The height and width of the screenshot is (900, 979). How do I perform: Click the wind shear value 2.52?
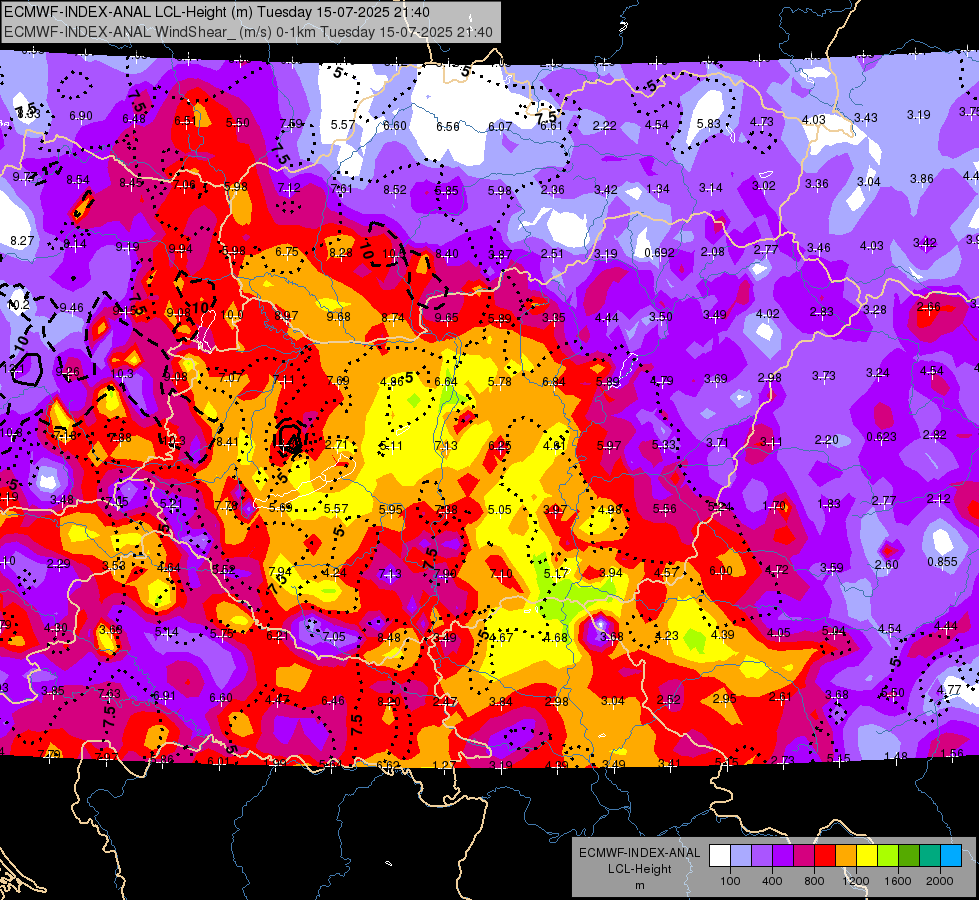point(669,700)
